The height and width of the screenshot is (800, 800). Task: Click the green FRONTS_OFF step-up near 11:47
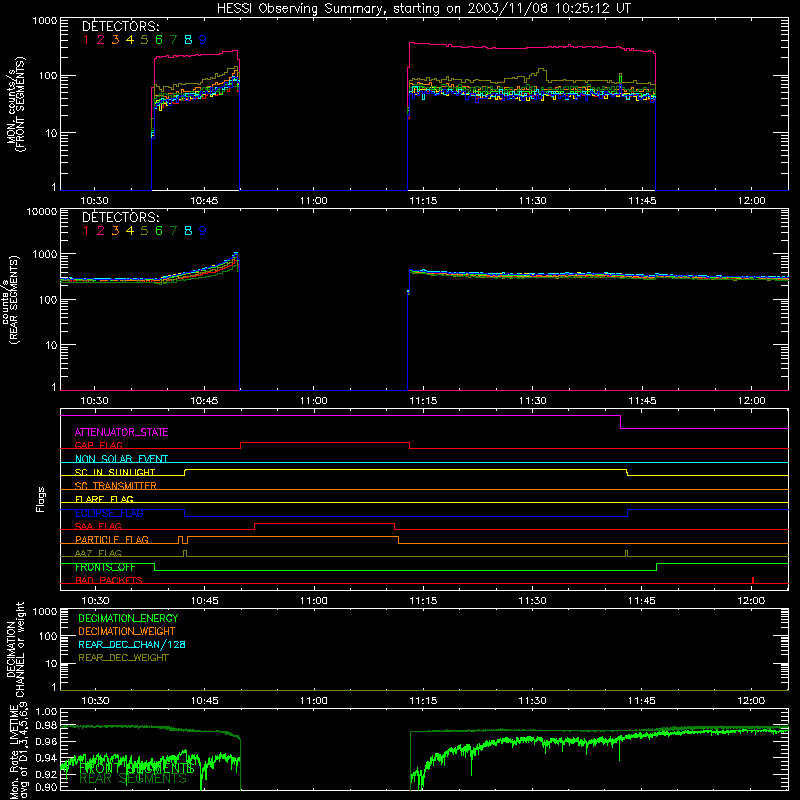657,567
